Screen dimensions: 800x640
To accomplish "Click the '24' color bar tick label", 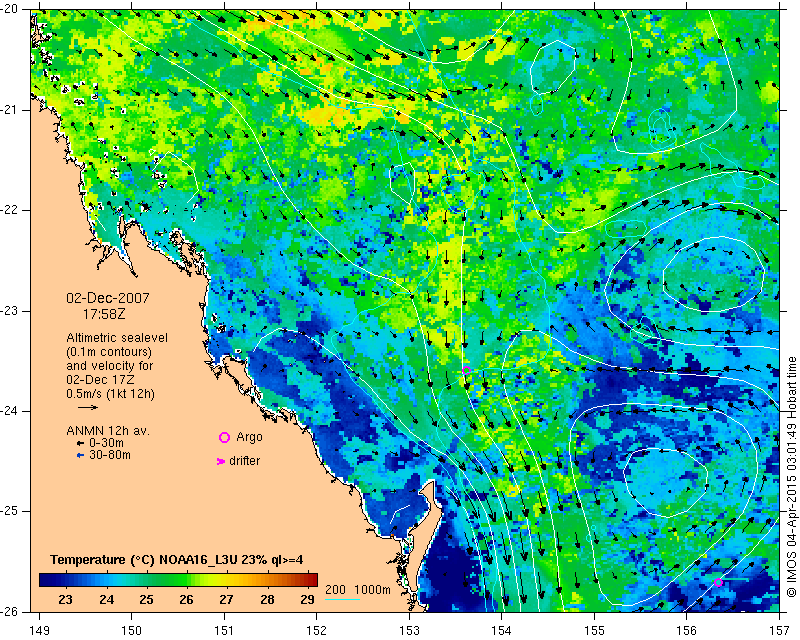I will [x=106, y=600].
